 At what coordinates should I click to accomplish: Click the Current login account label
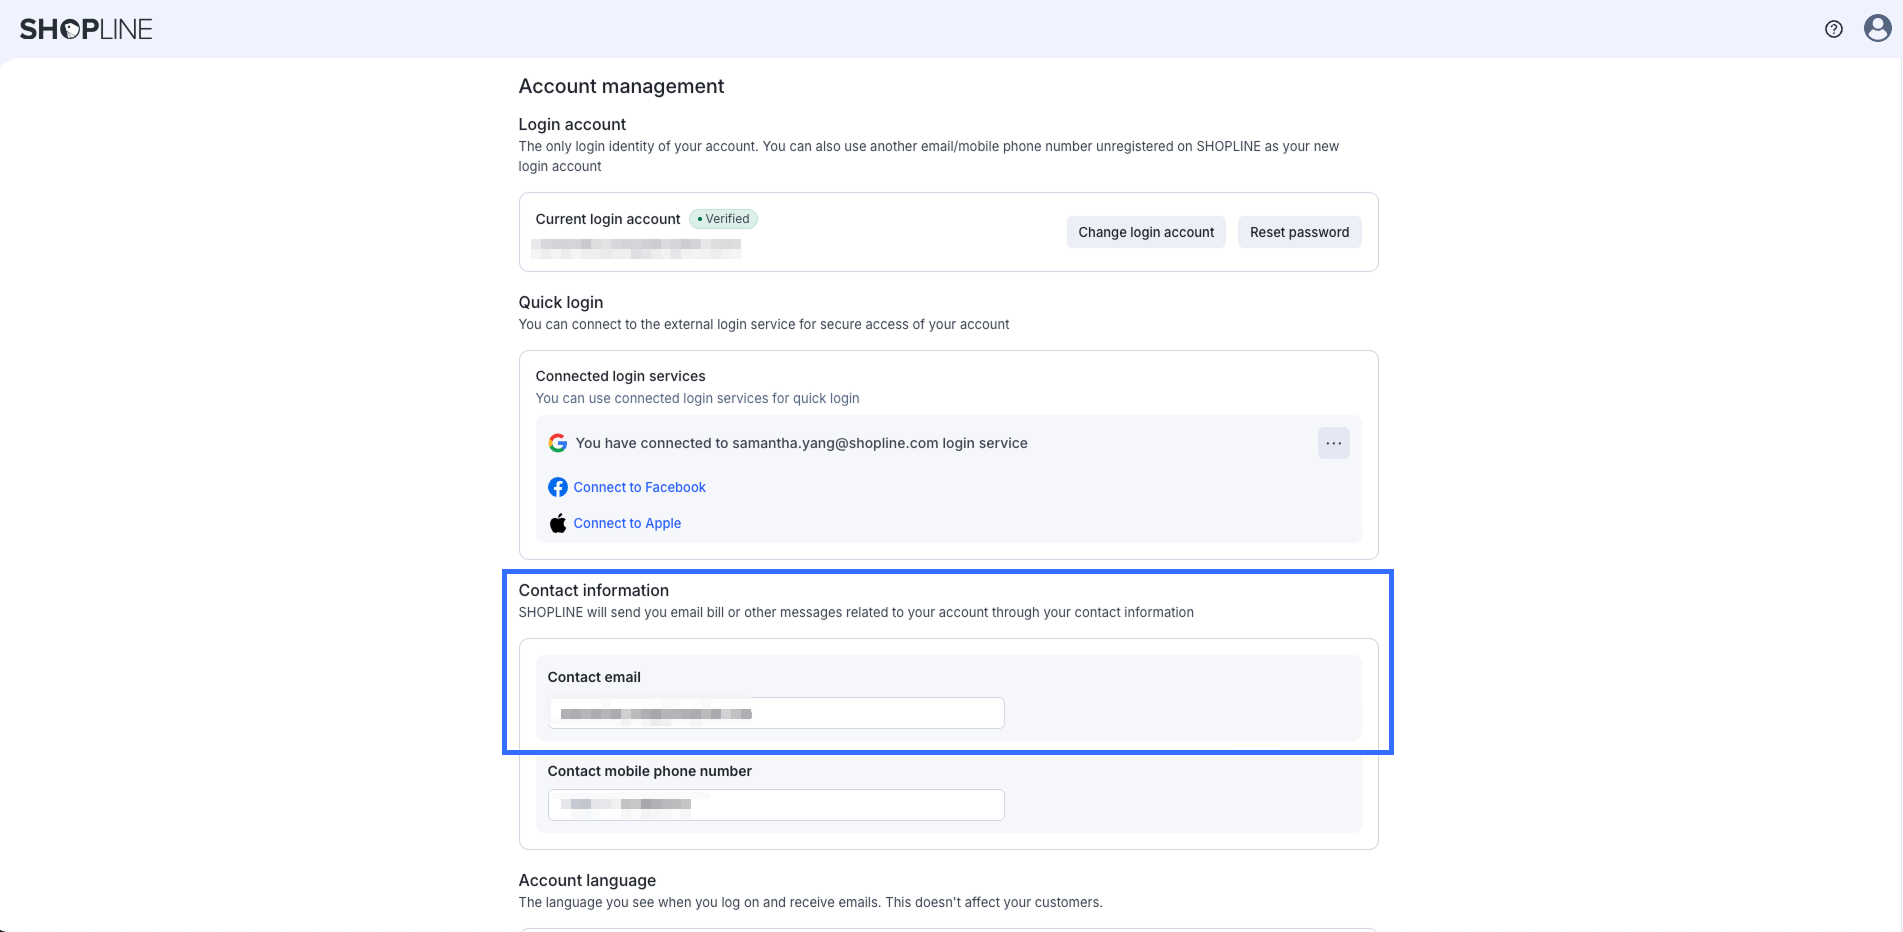click(607, 219)
